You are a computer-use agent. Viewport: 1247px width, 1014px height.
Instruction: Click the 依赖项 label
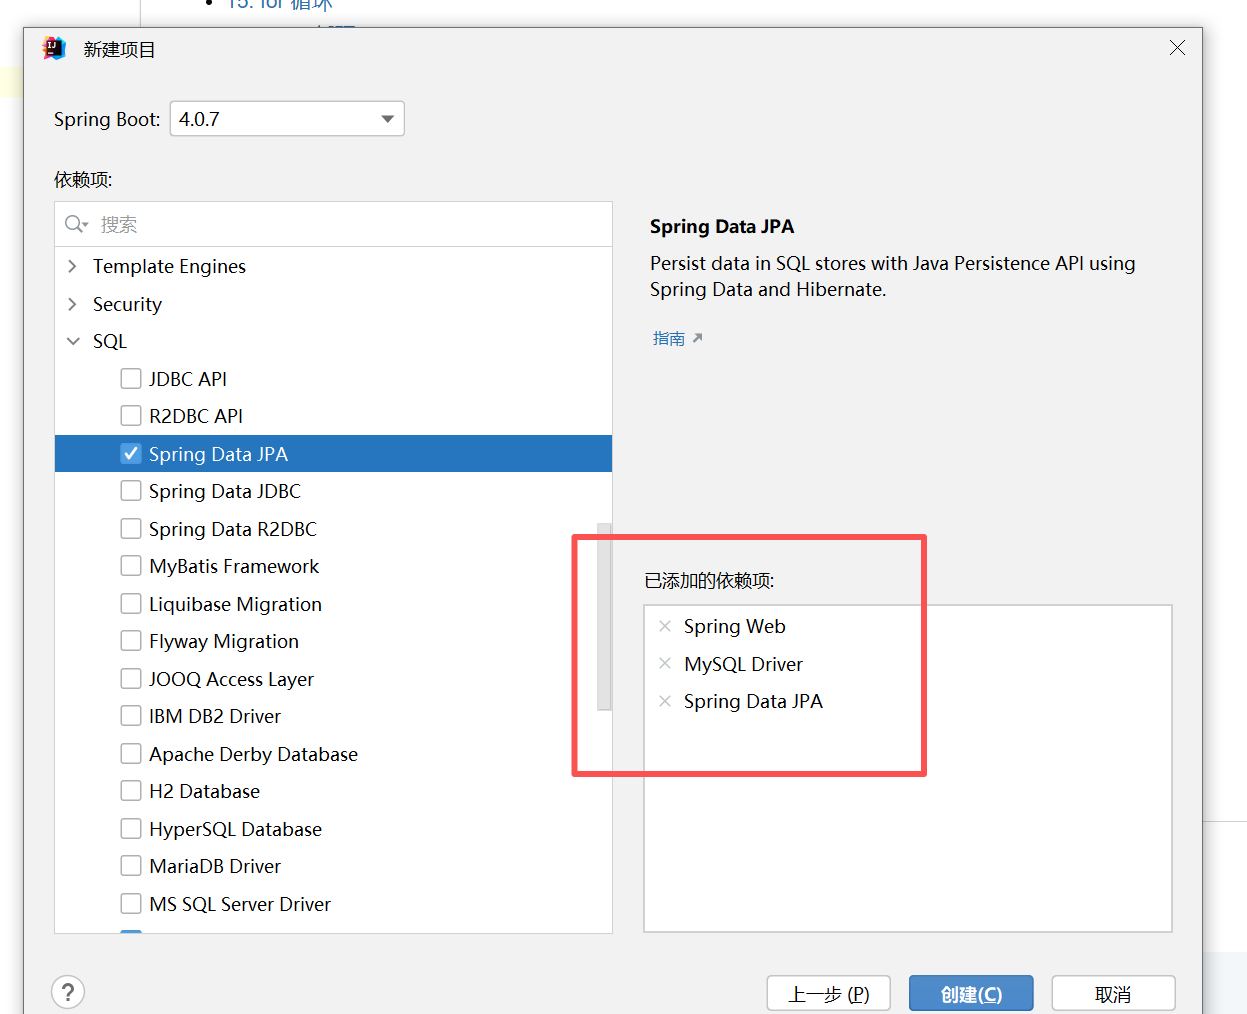[83, 180]
